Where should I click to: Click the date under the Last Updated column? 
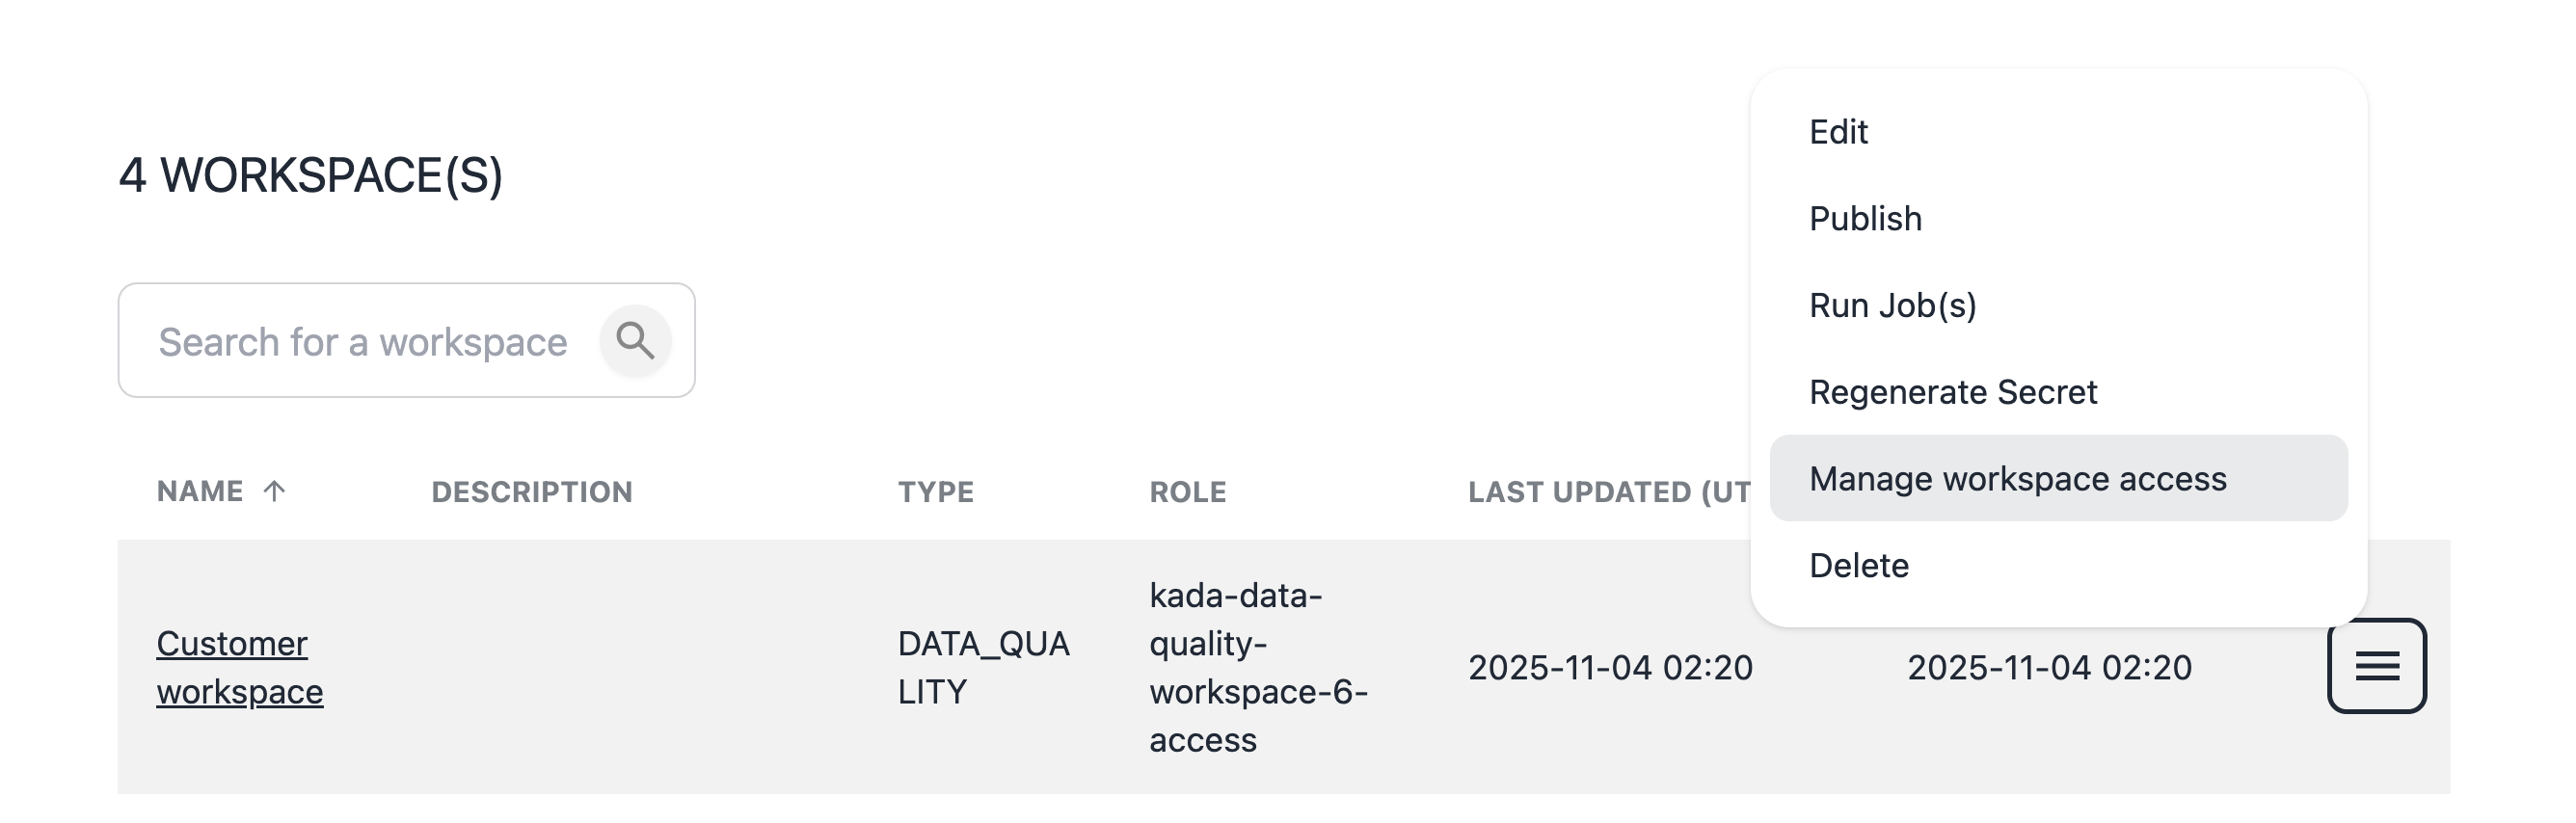(1609, 667)
